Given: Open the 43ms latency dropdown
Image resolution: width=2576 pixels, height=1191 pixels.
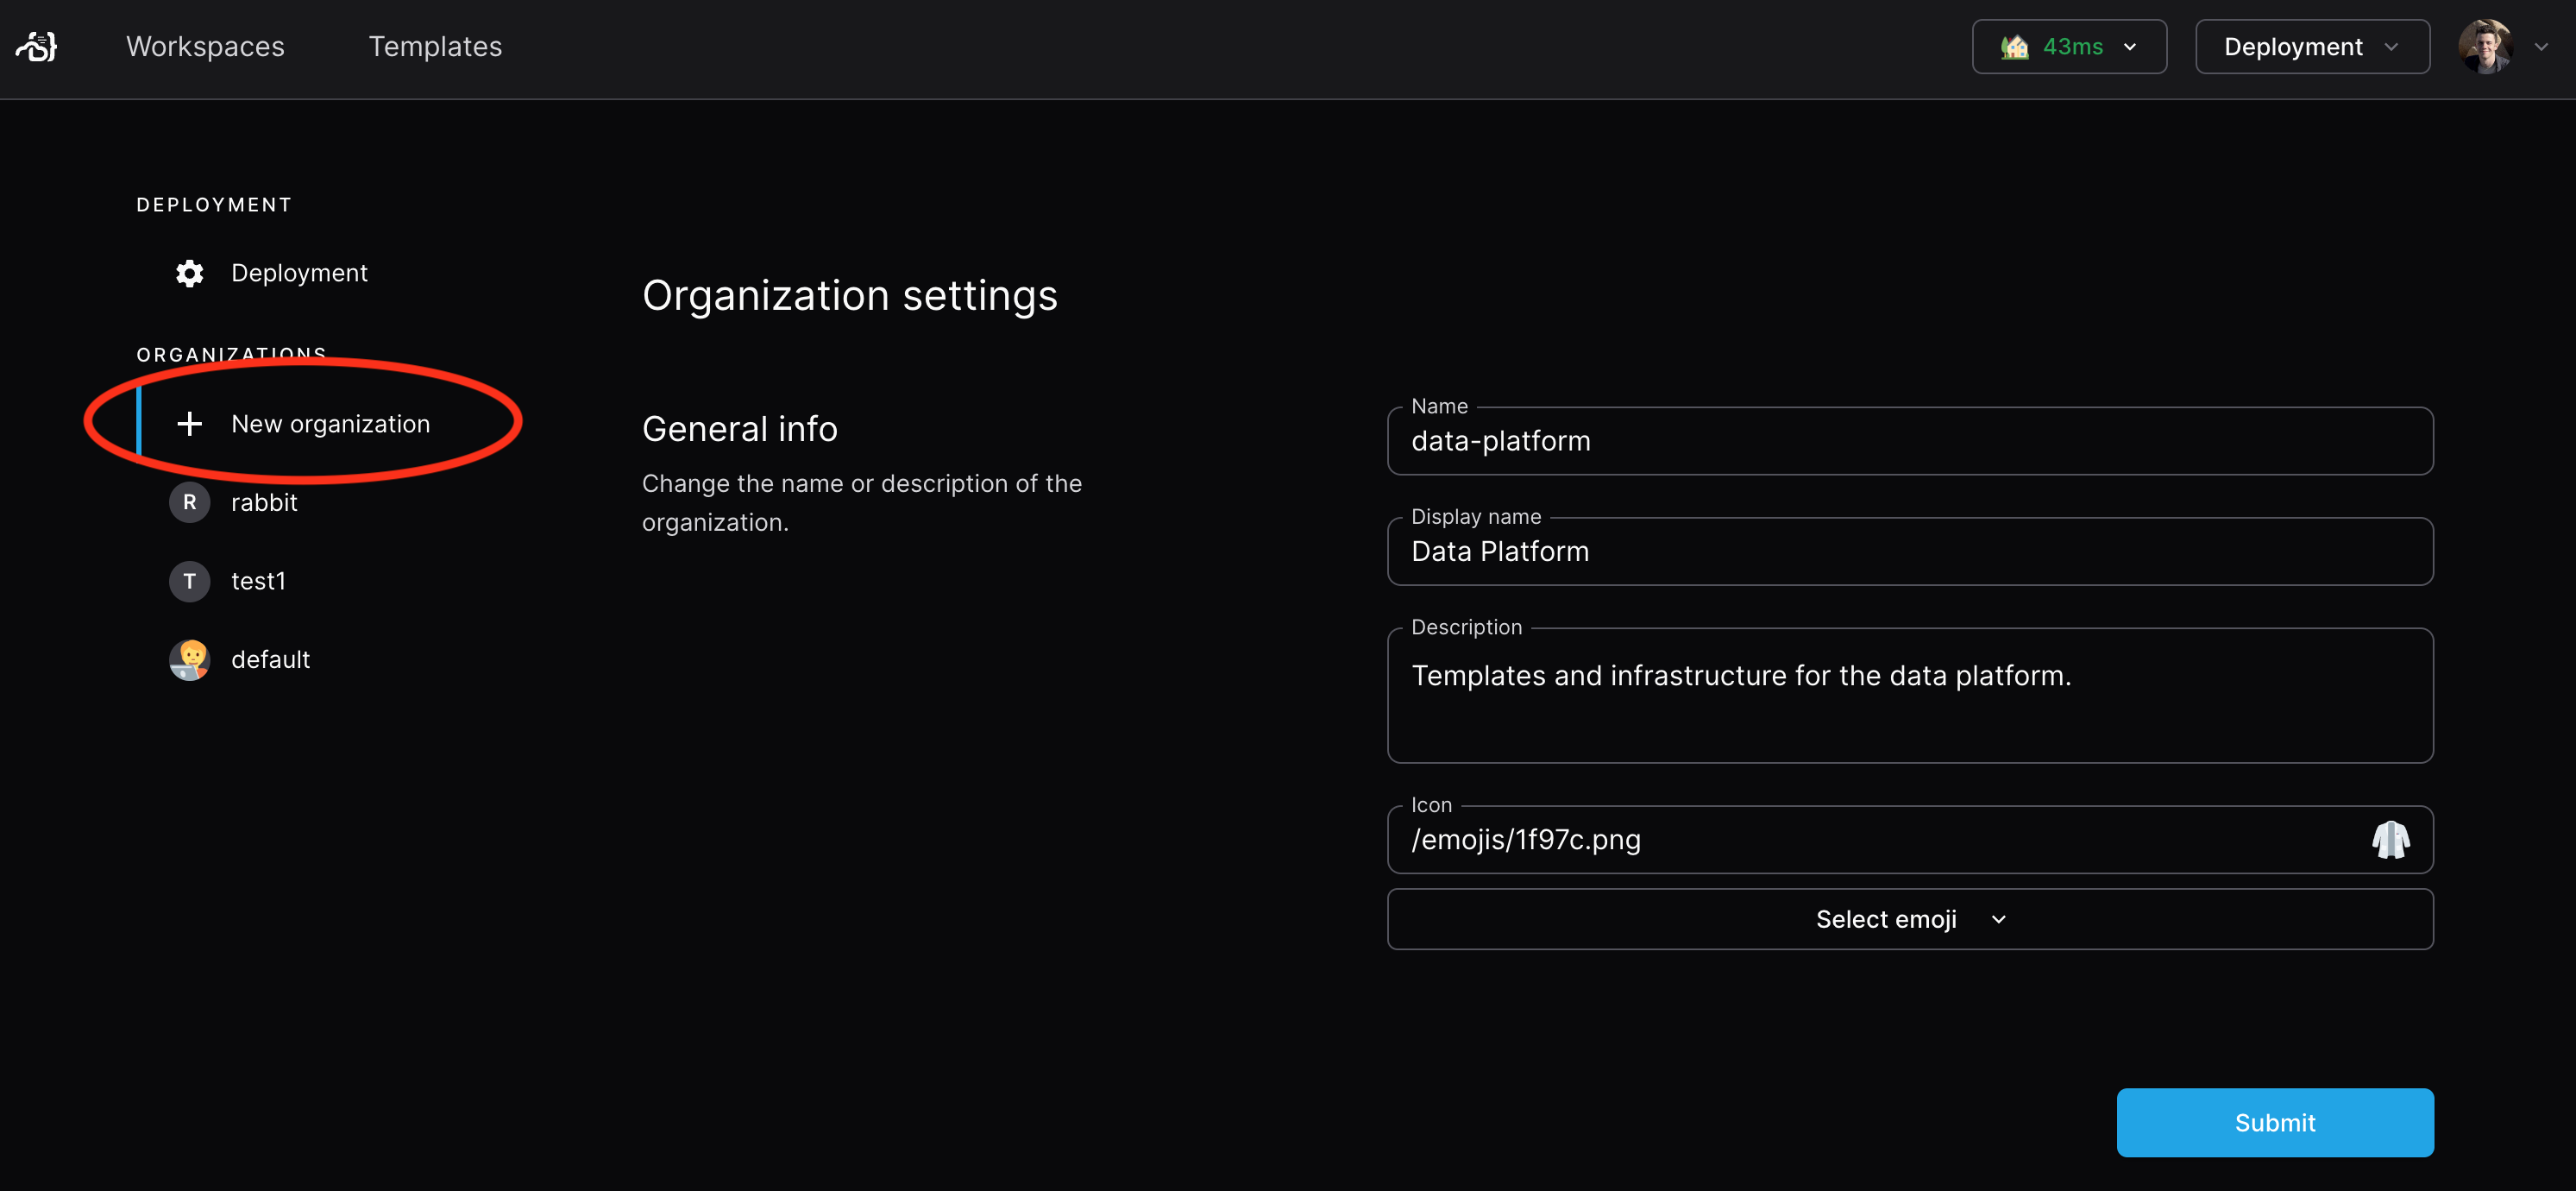Looking at the screenshot, I should pos(2069,47).
